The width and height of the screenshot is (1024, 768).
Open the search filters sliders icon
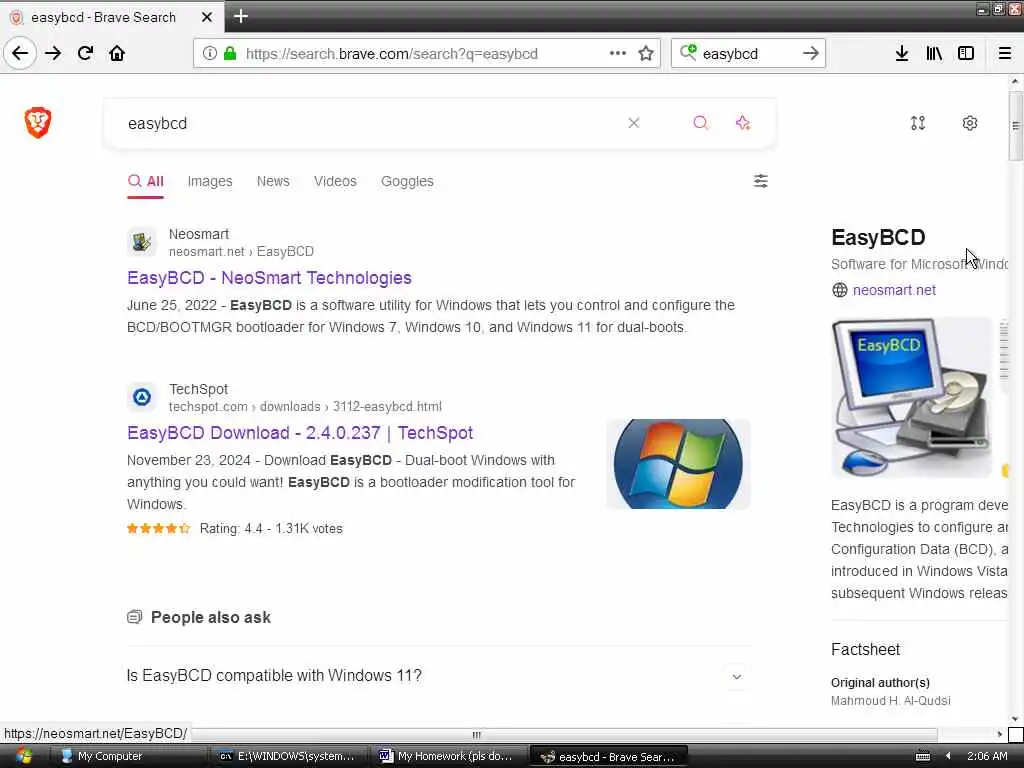[761, 181]
